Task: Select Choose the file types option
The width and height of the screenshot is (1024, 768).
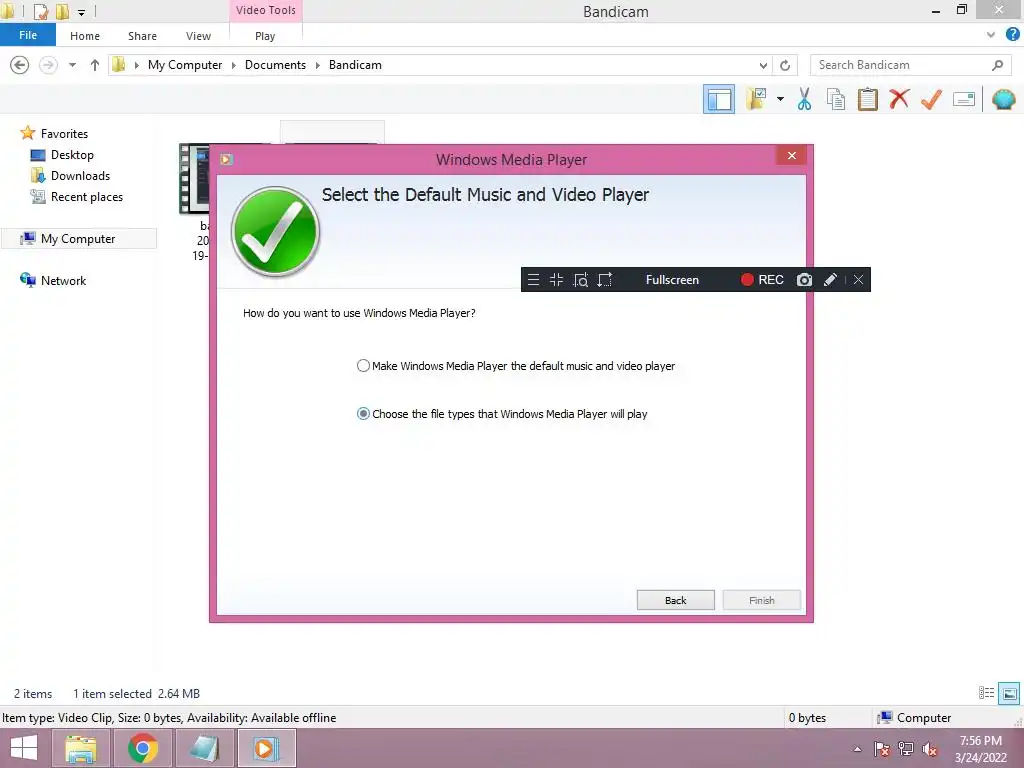Action: (502, 413)
